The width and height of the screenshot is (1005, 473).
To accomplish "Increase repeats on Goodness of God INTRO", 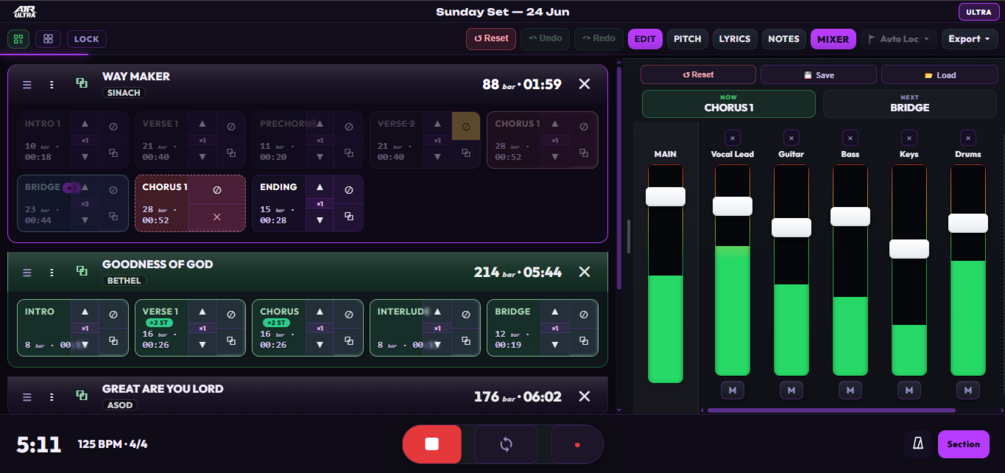I will click(85, 311).
